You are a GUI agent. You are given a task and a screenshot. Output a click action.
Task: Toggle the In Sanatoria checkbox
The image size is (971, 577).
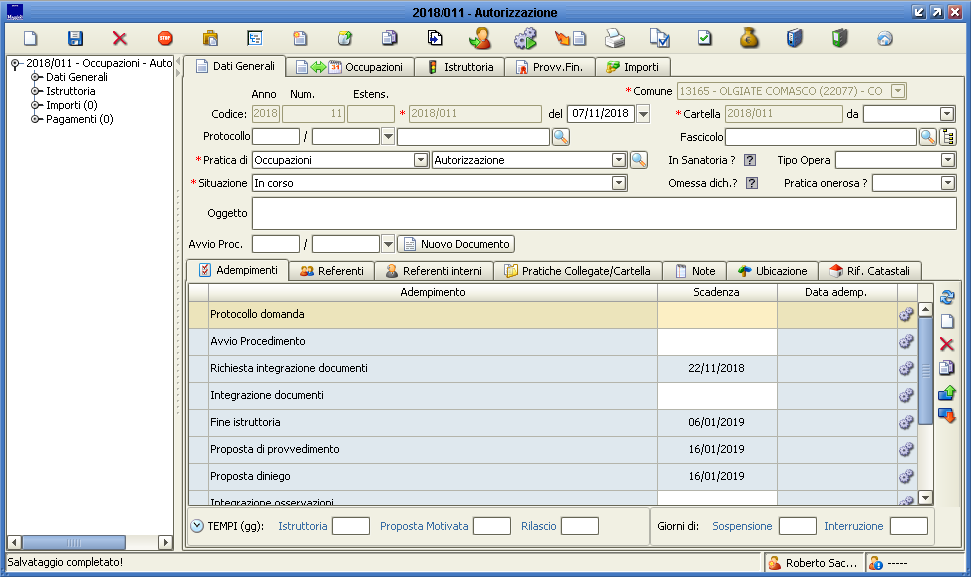coord(750,160)
